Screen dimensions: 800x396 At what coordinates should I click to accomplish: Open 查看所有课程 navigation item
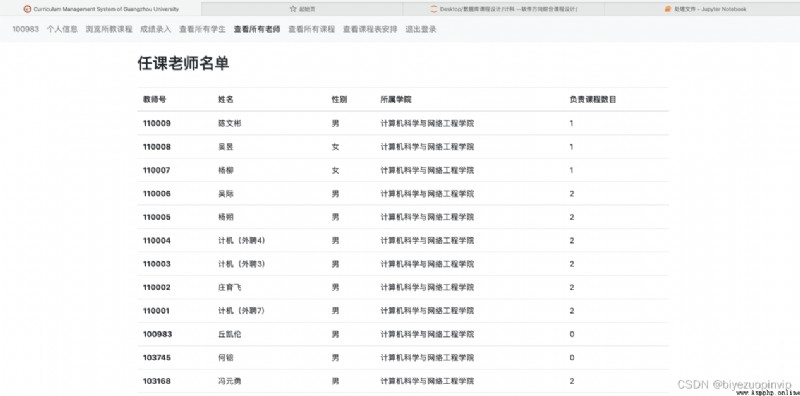(x=312, y=29)
